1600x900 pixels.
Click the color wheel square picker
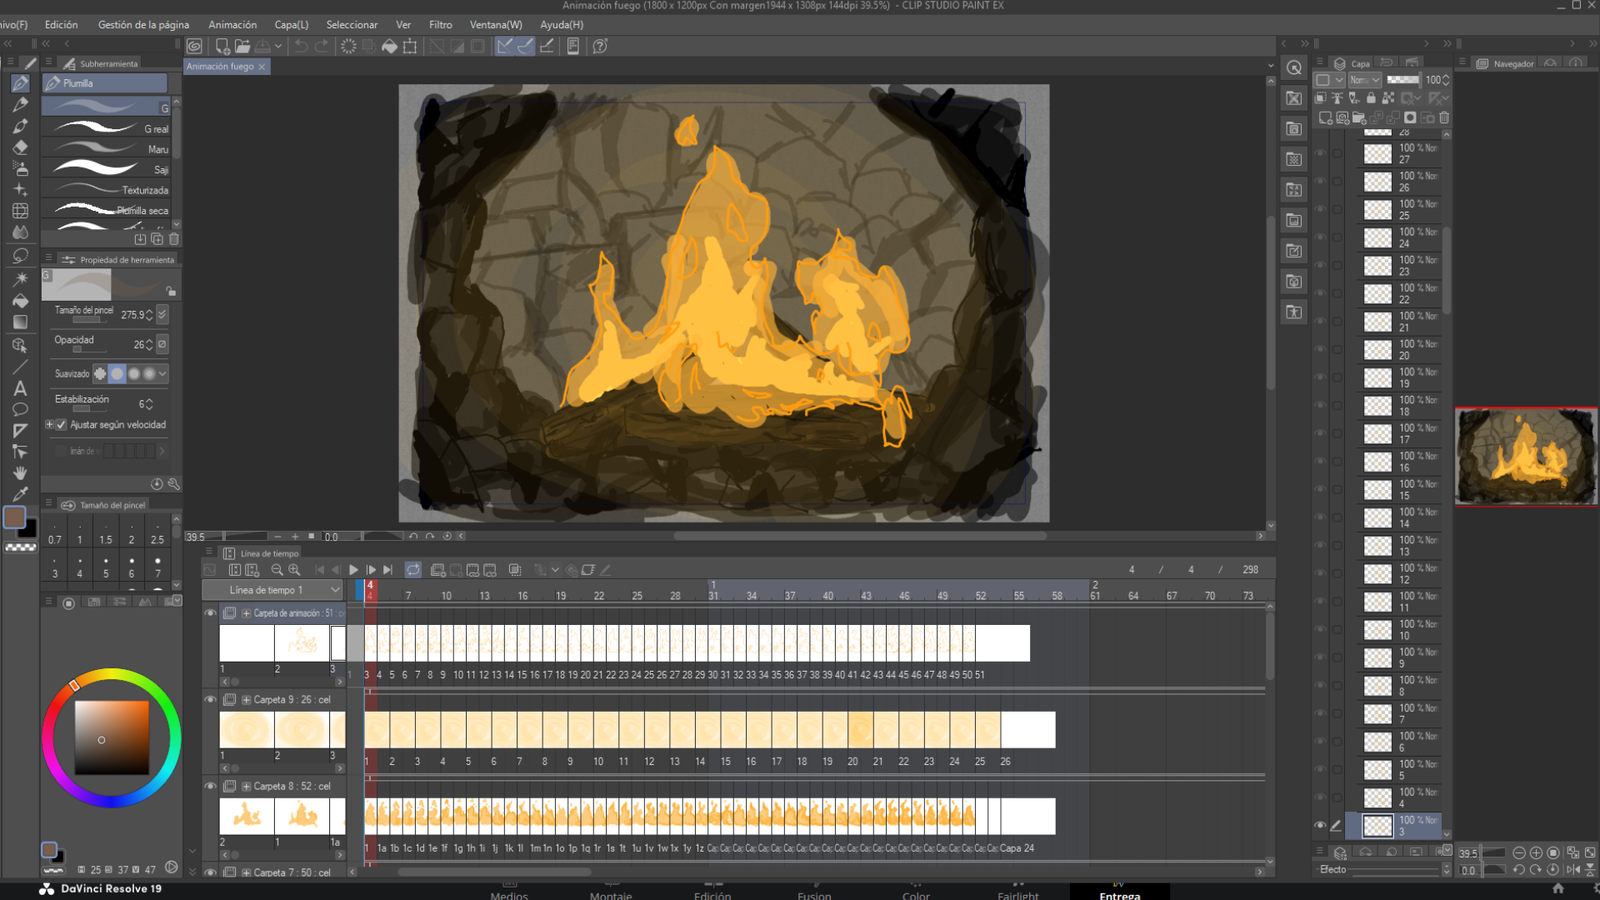[112, 737]
